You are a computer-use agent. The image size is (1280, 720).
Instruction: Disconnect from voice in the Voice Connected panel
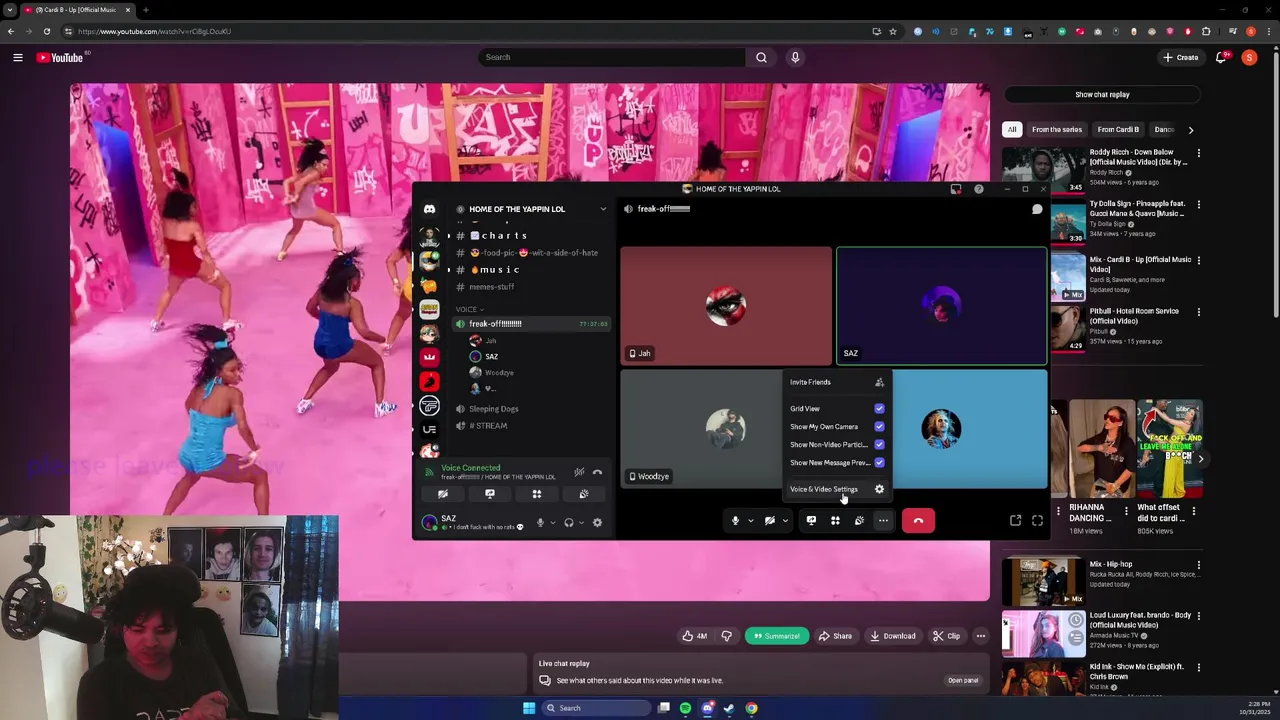tap(597, 472)
